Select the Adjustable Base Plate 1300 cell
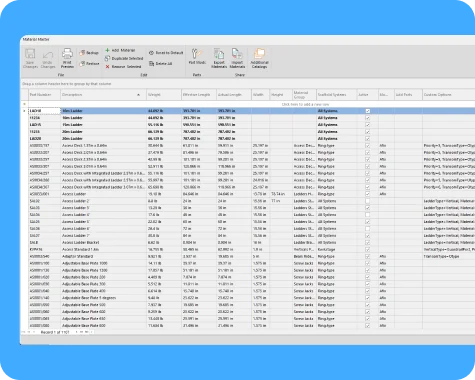475x380 pixels. 103,270
